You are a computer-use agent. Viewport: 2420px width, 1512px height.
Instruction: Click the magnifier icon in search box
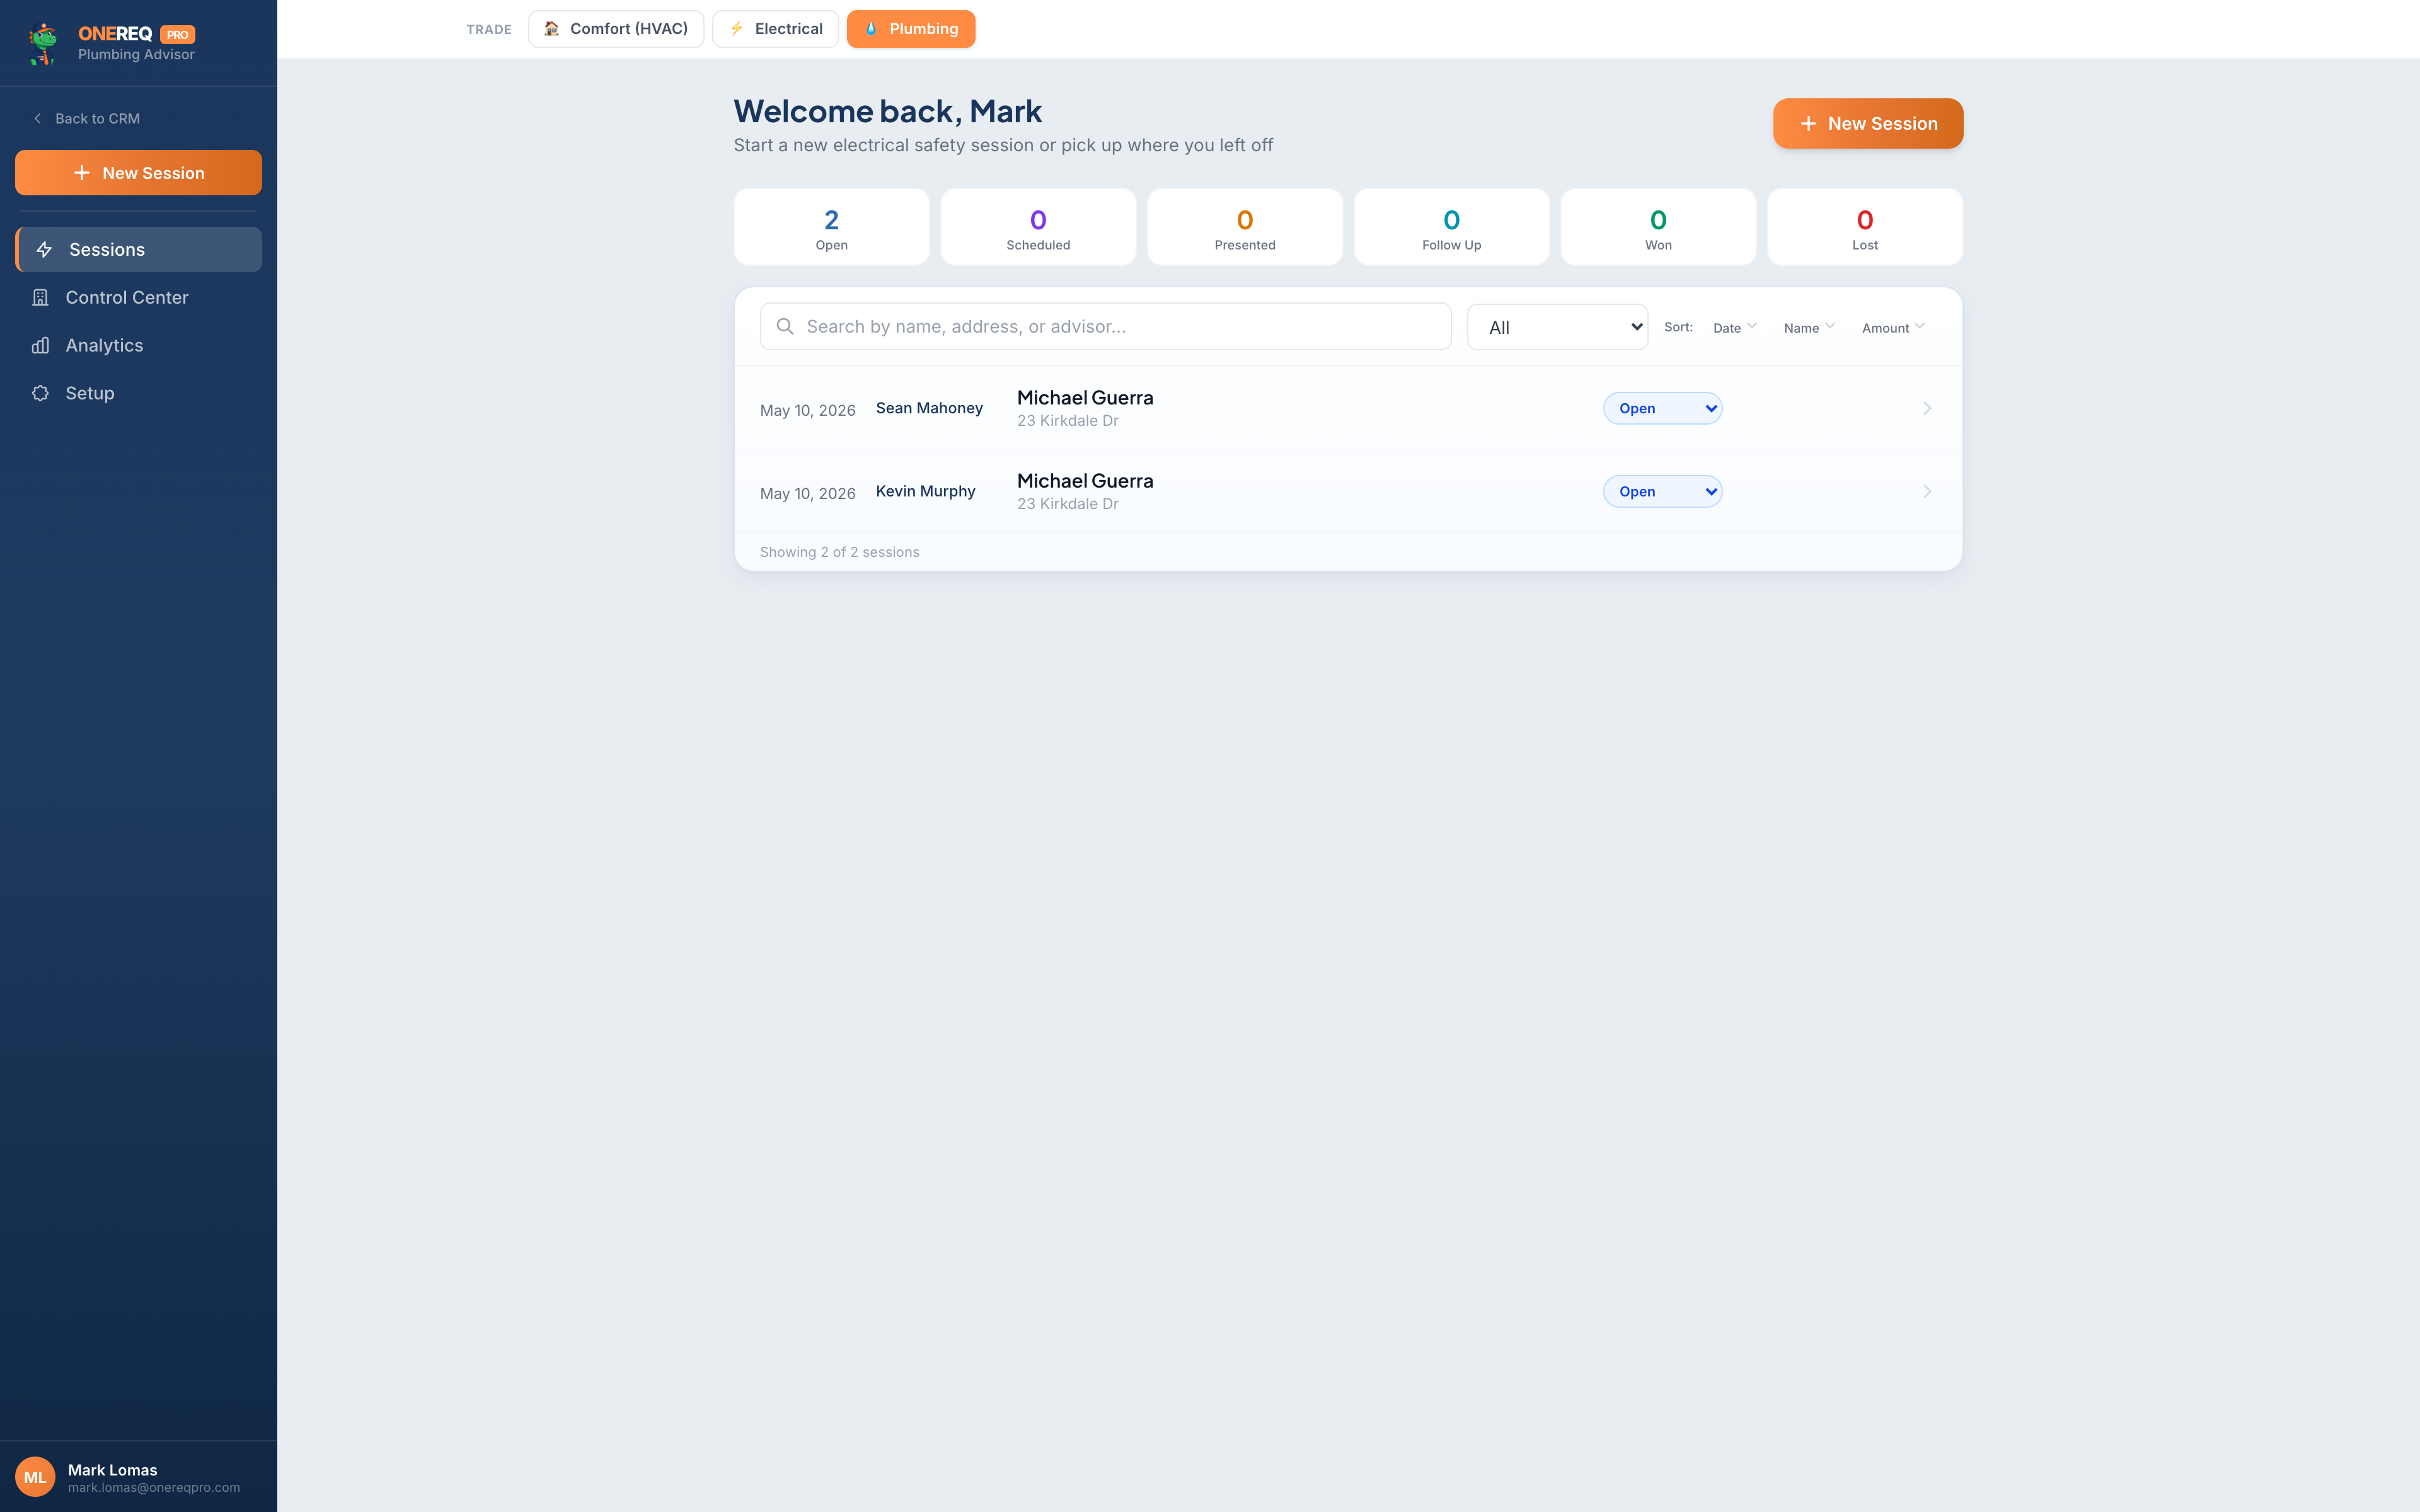[x=785, y=326]
